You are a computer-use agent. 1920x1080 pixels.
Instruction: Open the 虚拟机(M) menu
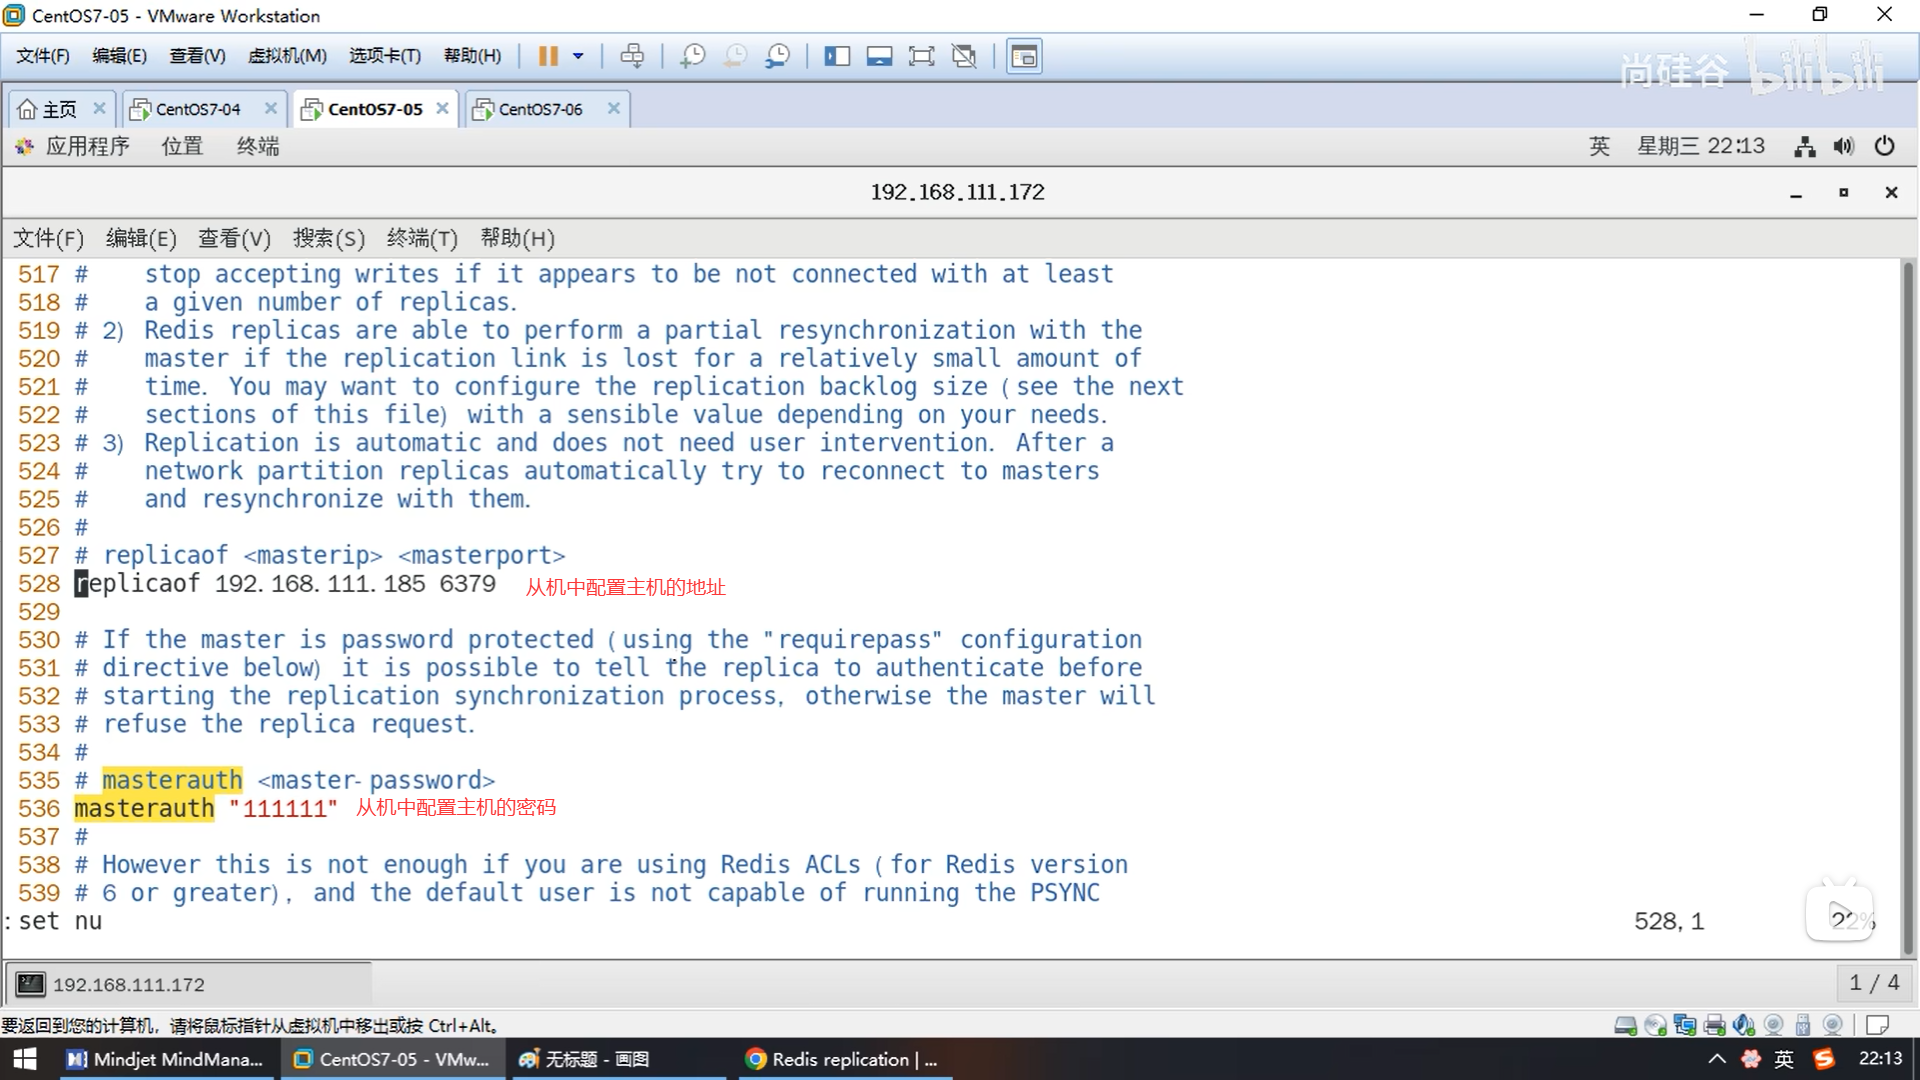pos(287,56)
